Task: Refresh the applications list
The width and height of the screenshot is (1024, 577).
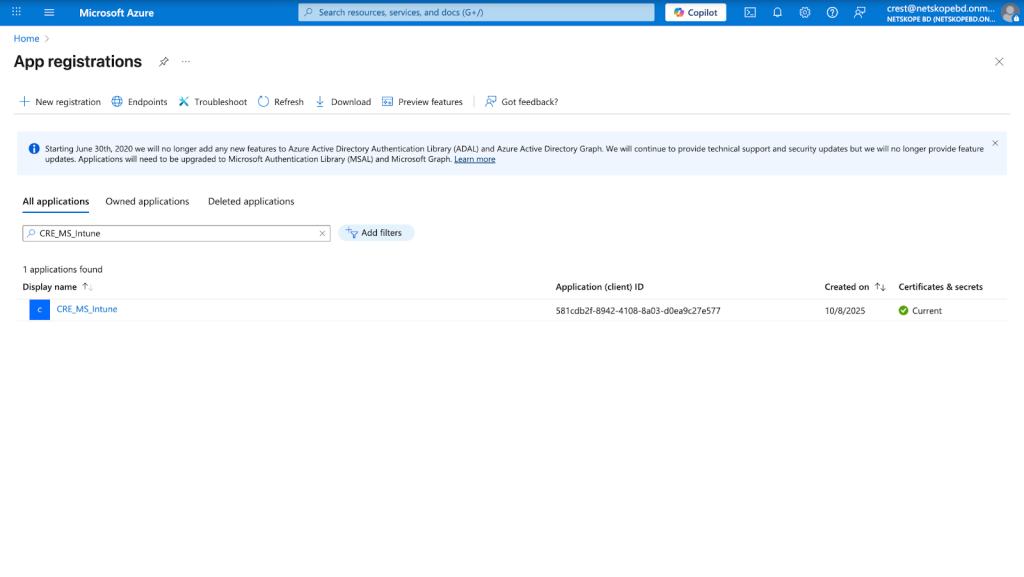Action: (281, 102)
